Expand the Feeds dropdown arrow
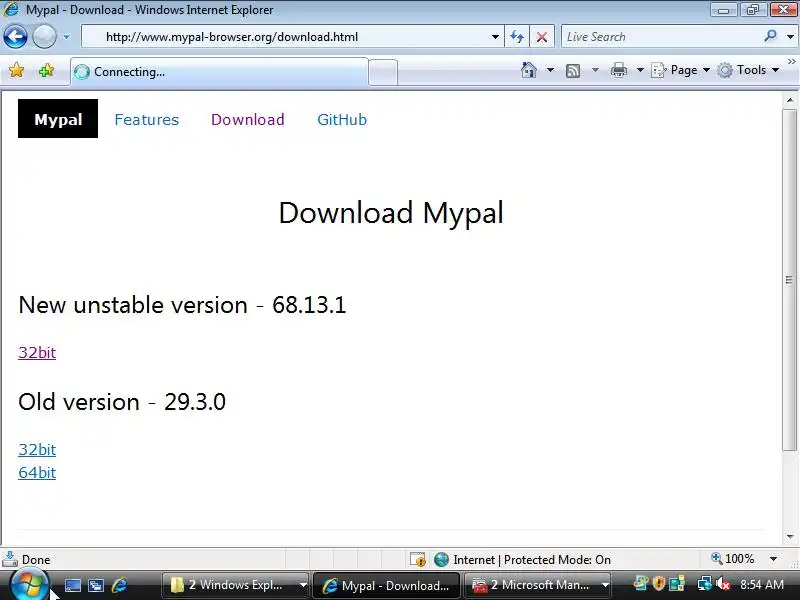800x600 pixels. pos(595,70)
